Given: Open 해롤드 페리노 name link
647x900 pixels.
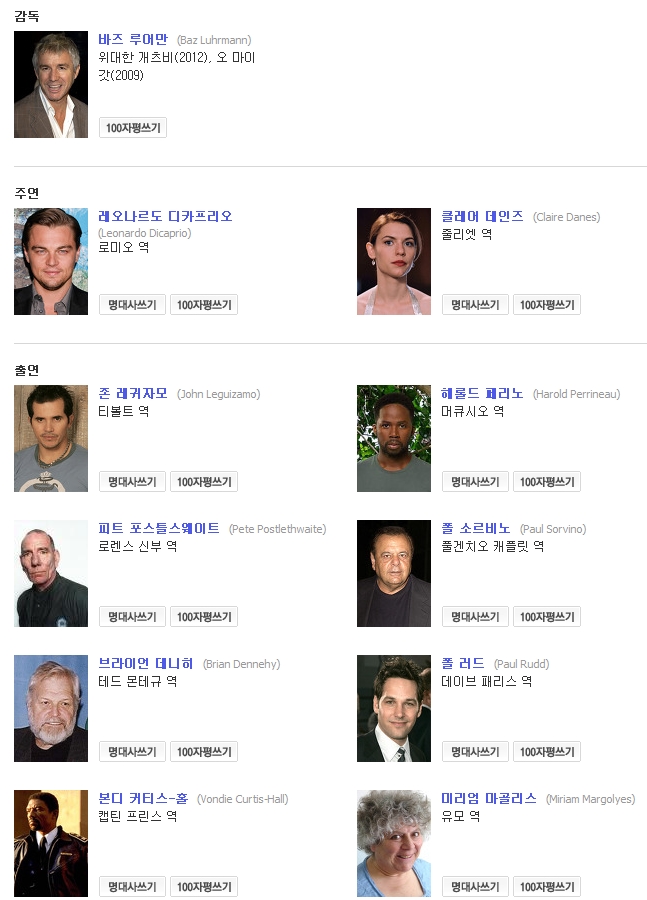Looking at the screenshot, I should tap(482, 393).
